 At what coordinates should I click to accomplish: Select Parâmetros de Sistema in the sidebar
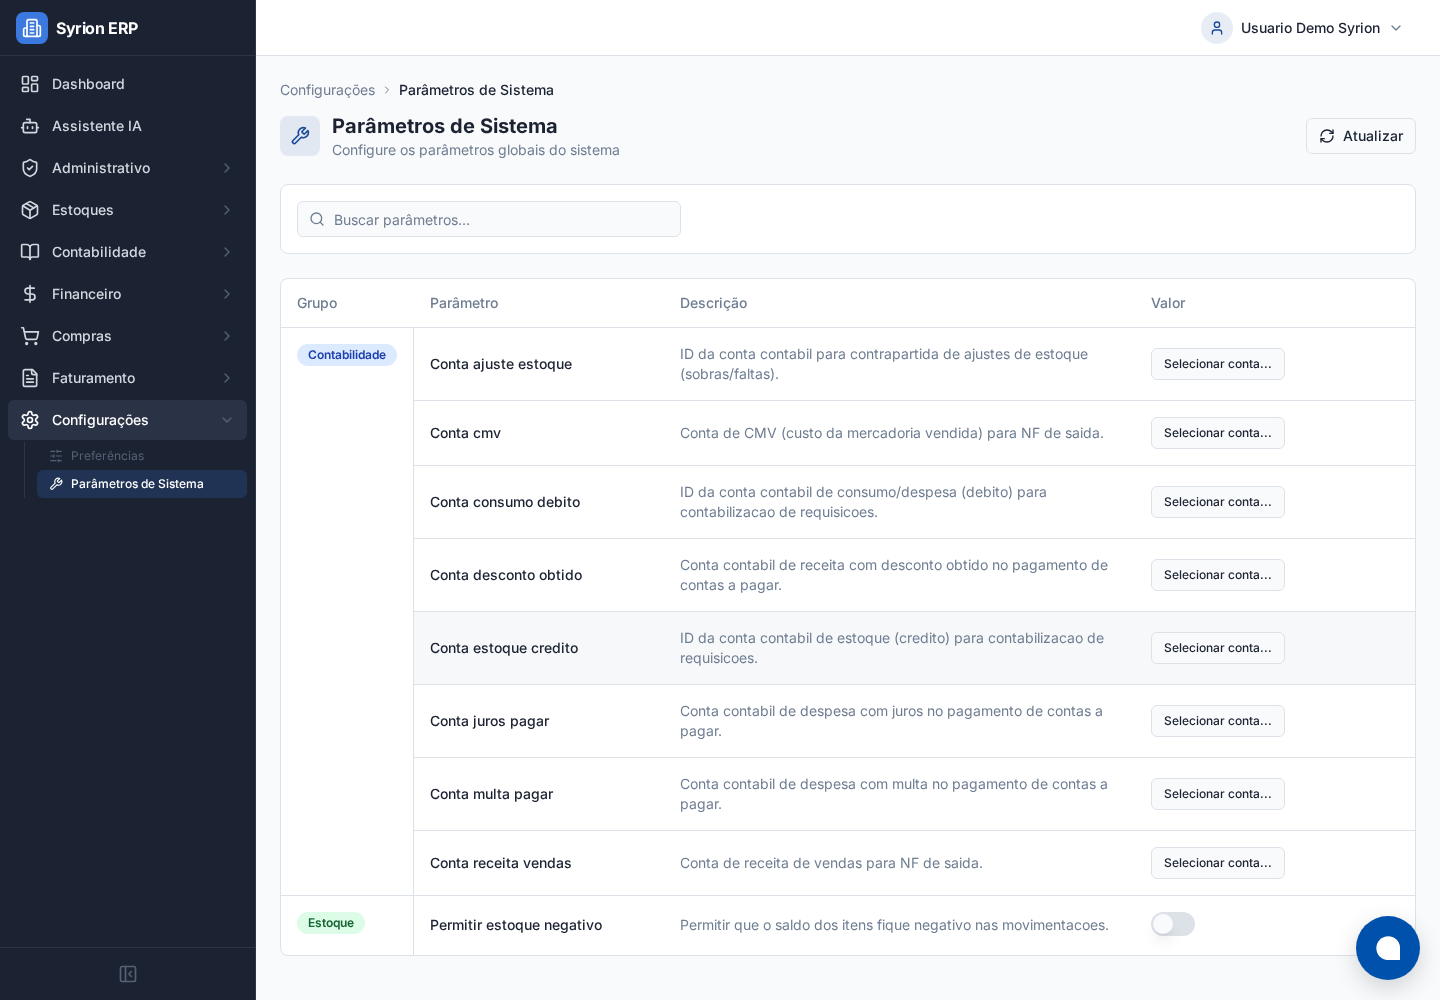pyautogui.click(x=142, y=484)
